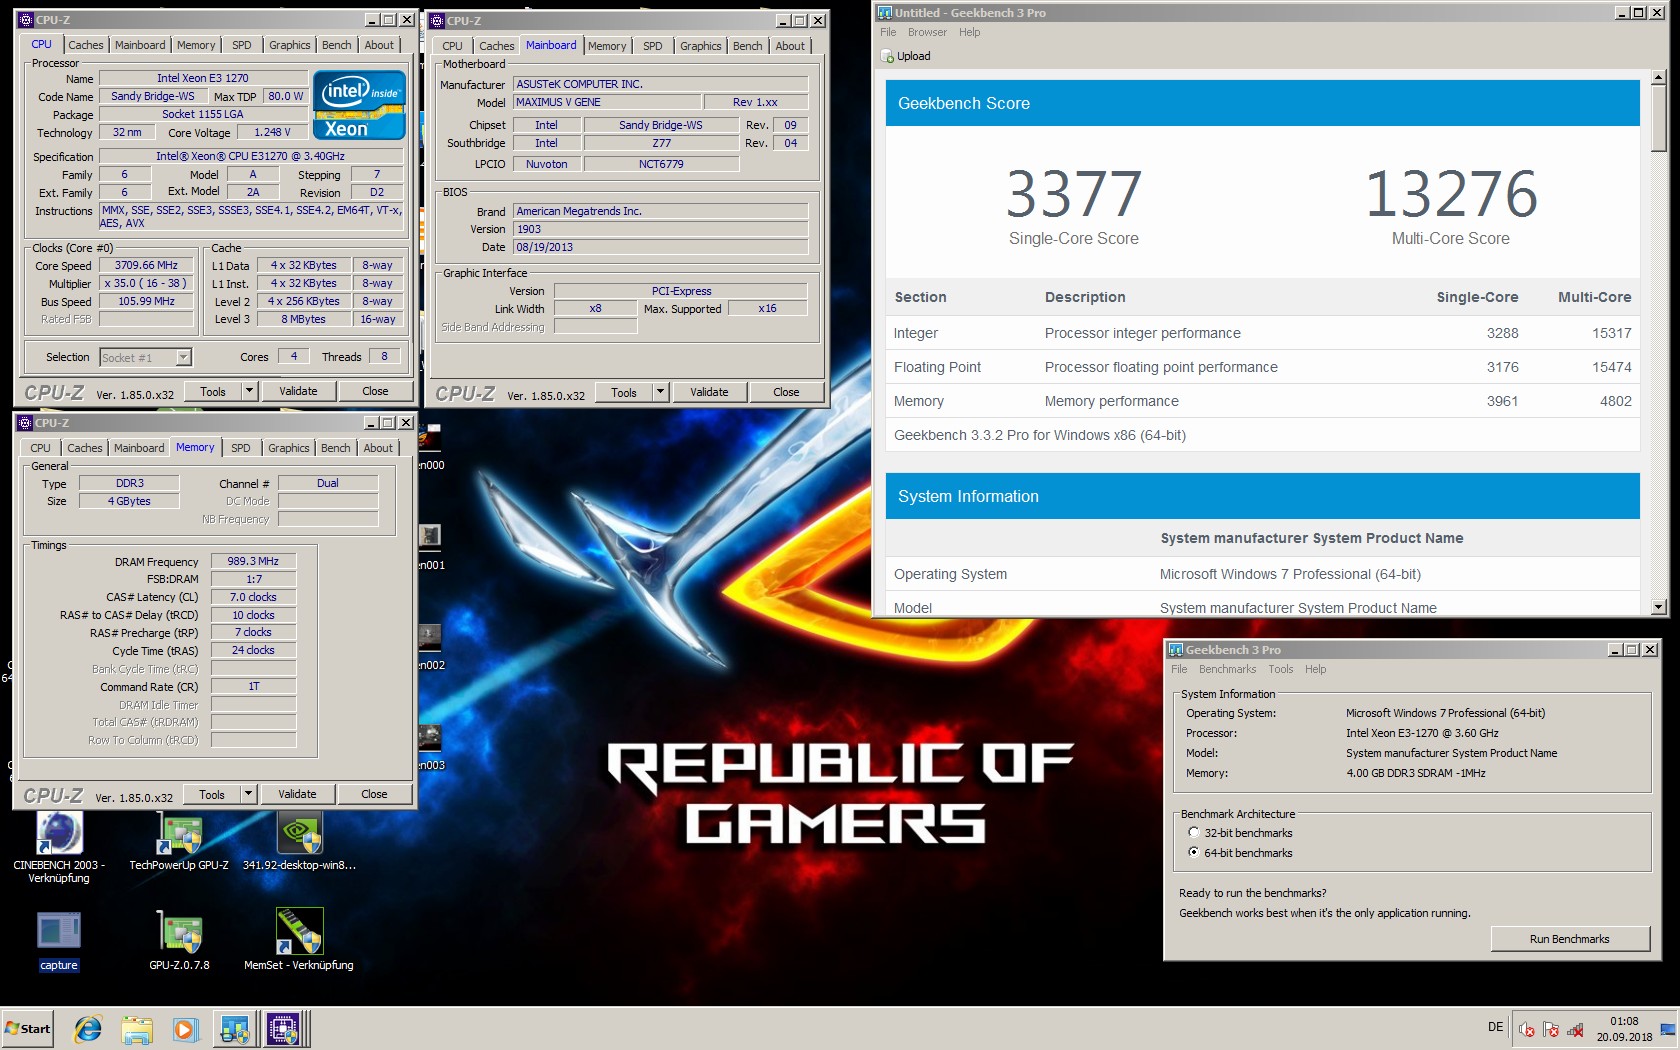Click the DRAM Frequency value 989.3 MHz
The image size is (1680, 1050).
[253, 561]
